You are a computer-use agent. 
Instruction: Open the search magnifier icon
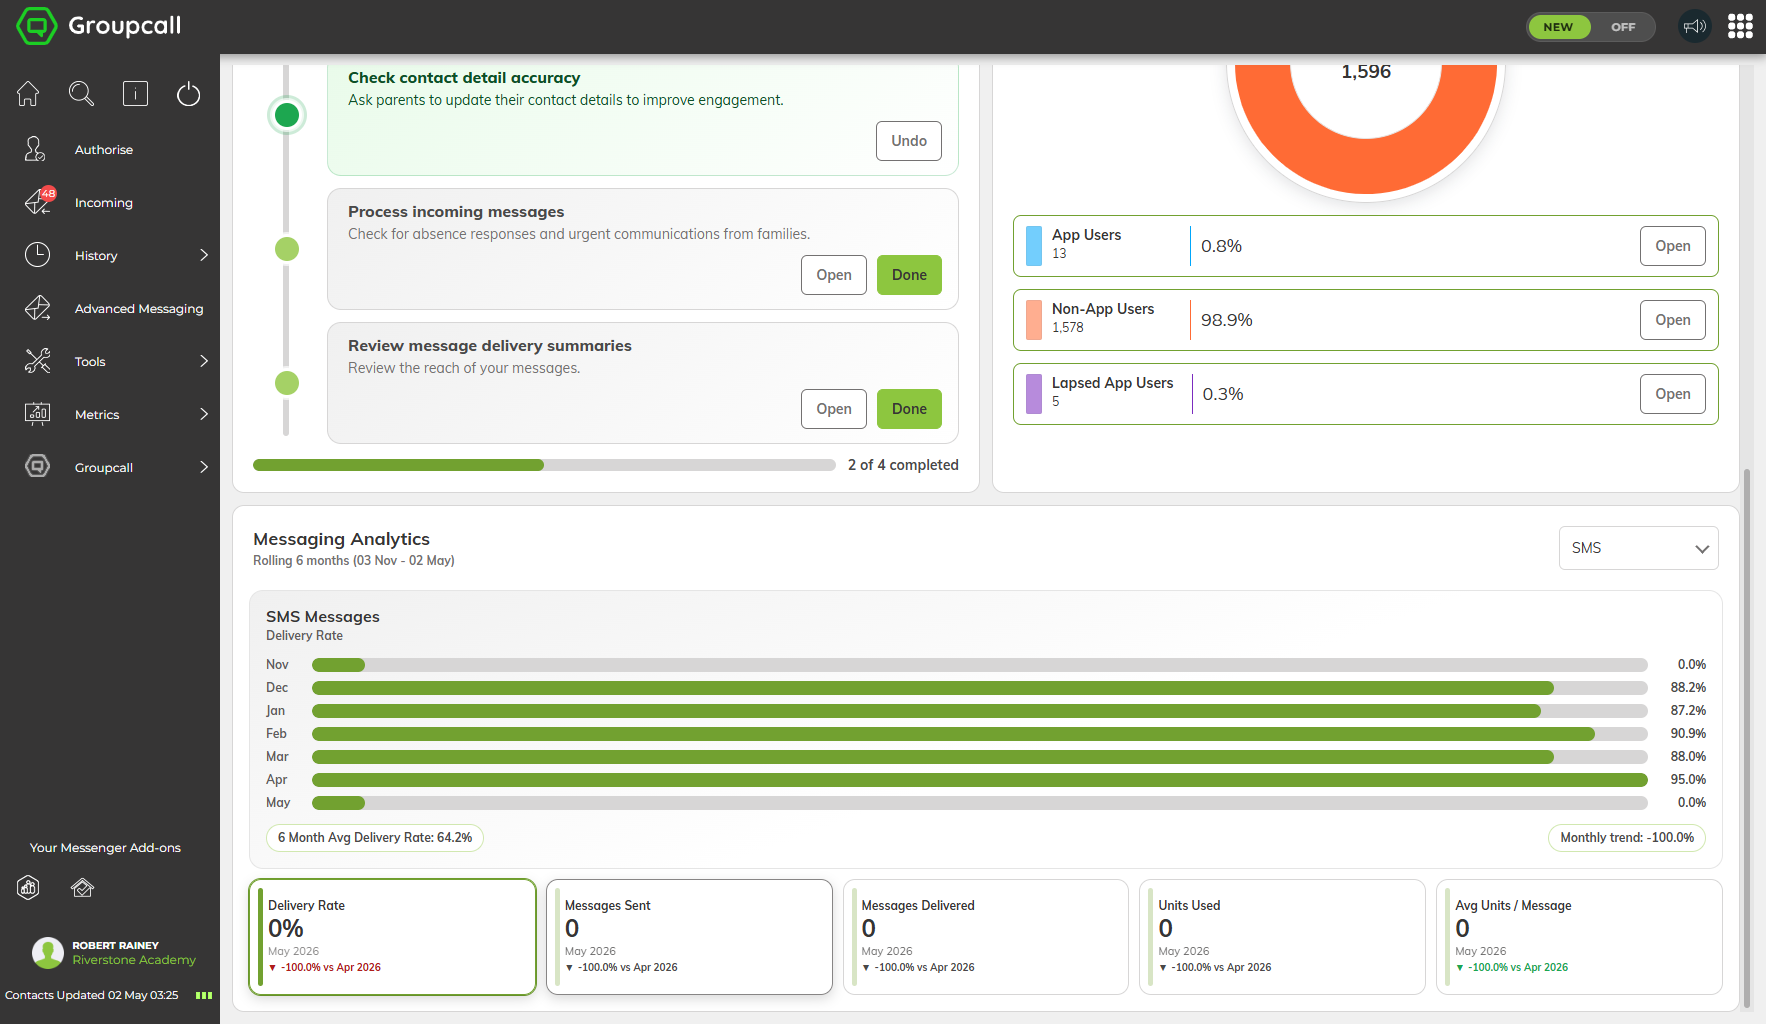(x=81, y=94)
